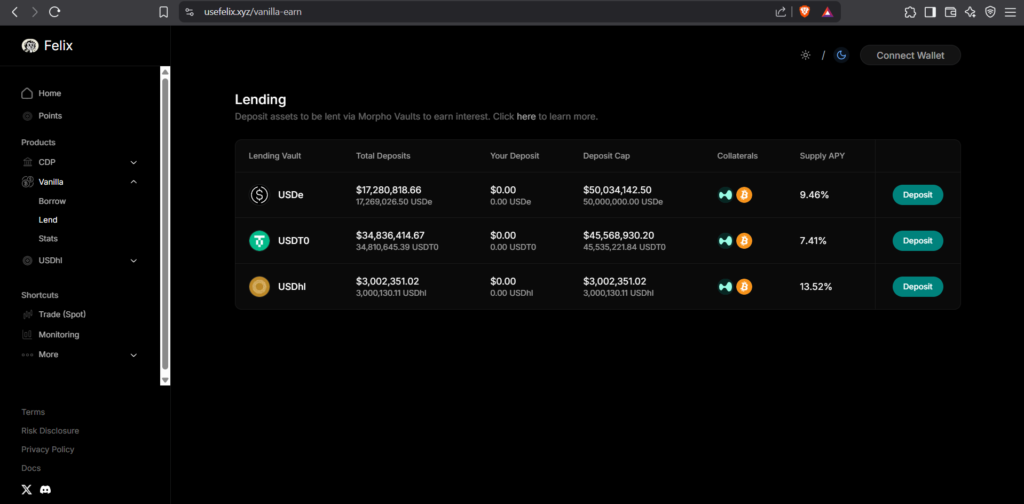Screen dimensions: 1024x504
Task: Click the USDe token icon
Action: tap(259, 195)
